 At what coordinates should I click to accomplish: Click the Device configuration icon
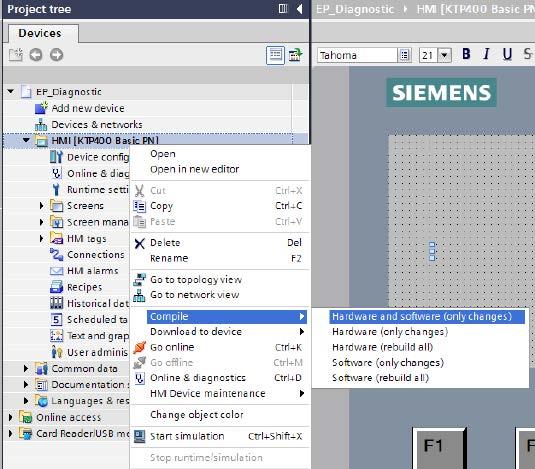tap(56, 157)
